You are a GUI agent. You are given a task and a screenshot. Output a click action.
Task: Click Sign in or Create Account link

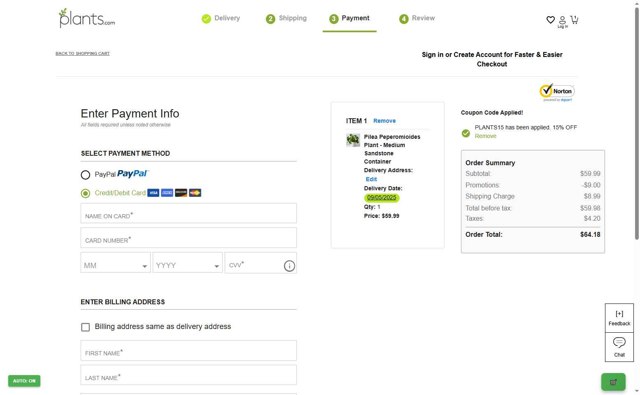492,59
